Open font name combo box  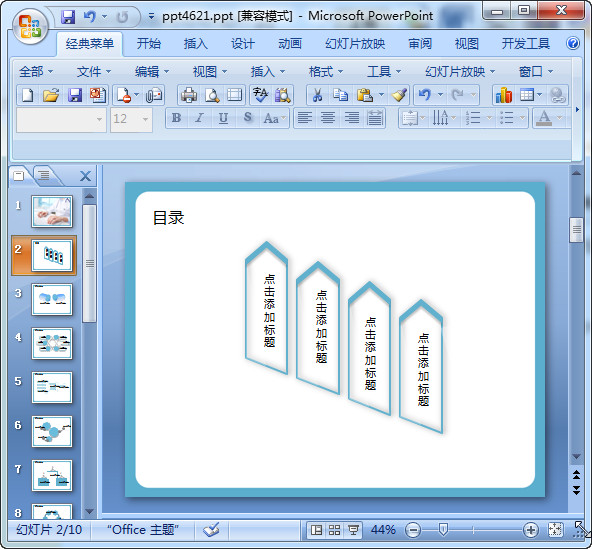[x=61, y=120]
